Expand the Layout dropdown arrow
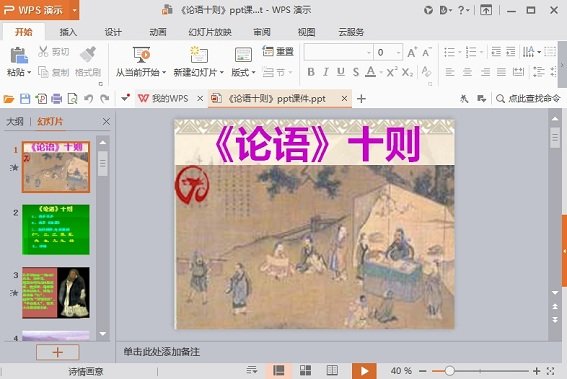Image resolution: width=567 pixels, height=379 pixels. click(x=253, y=72)
